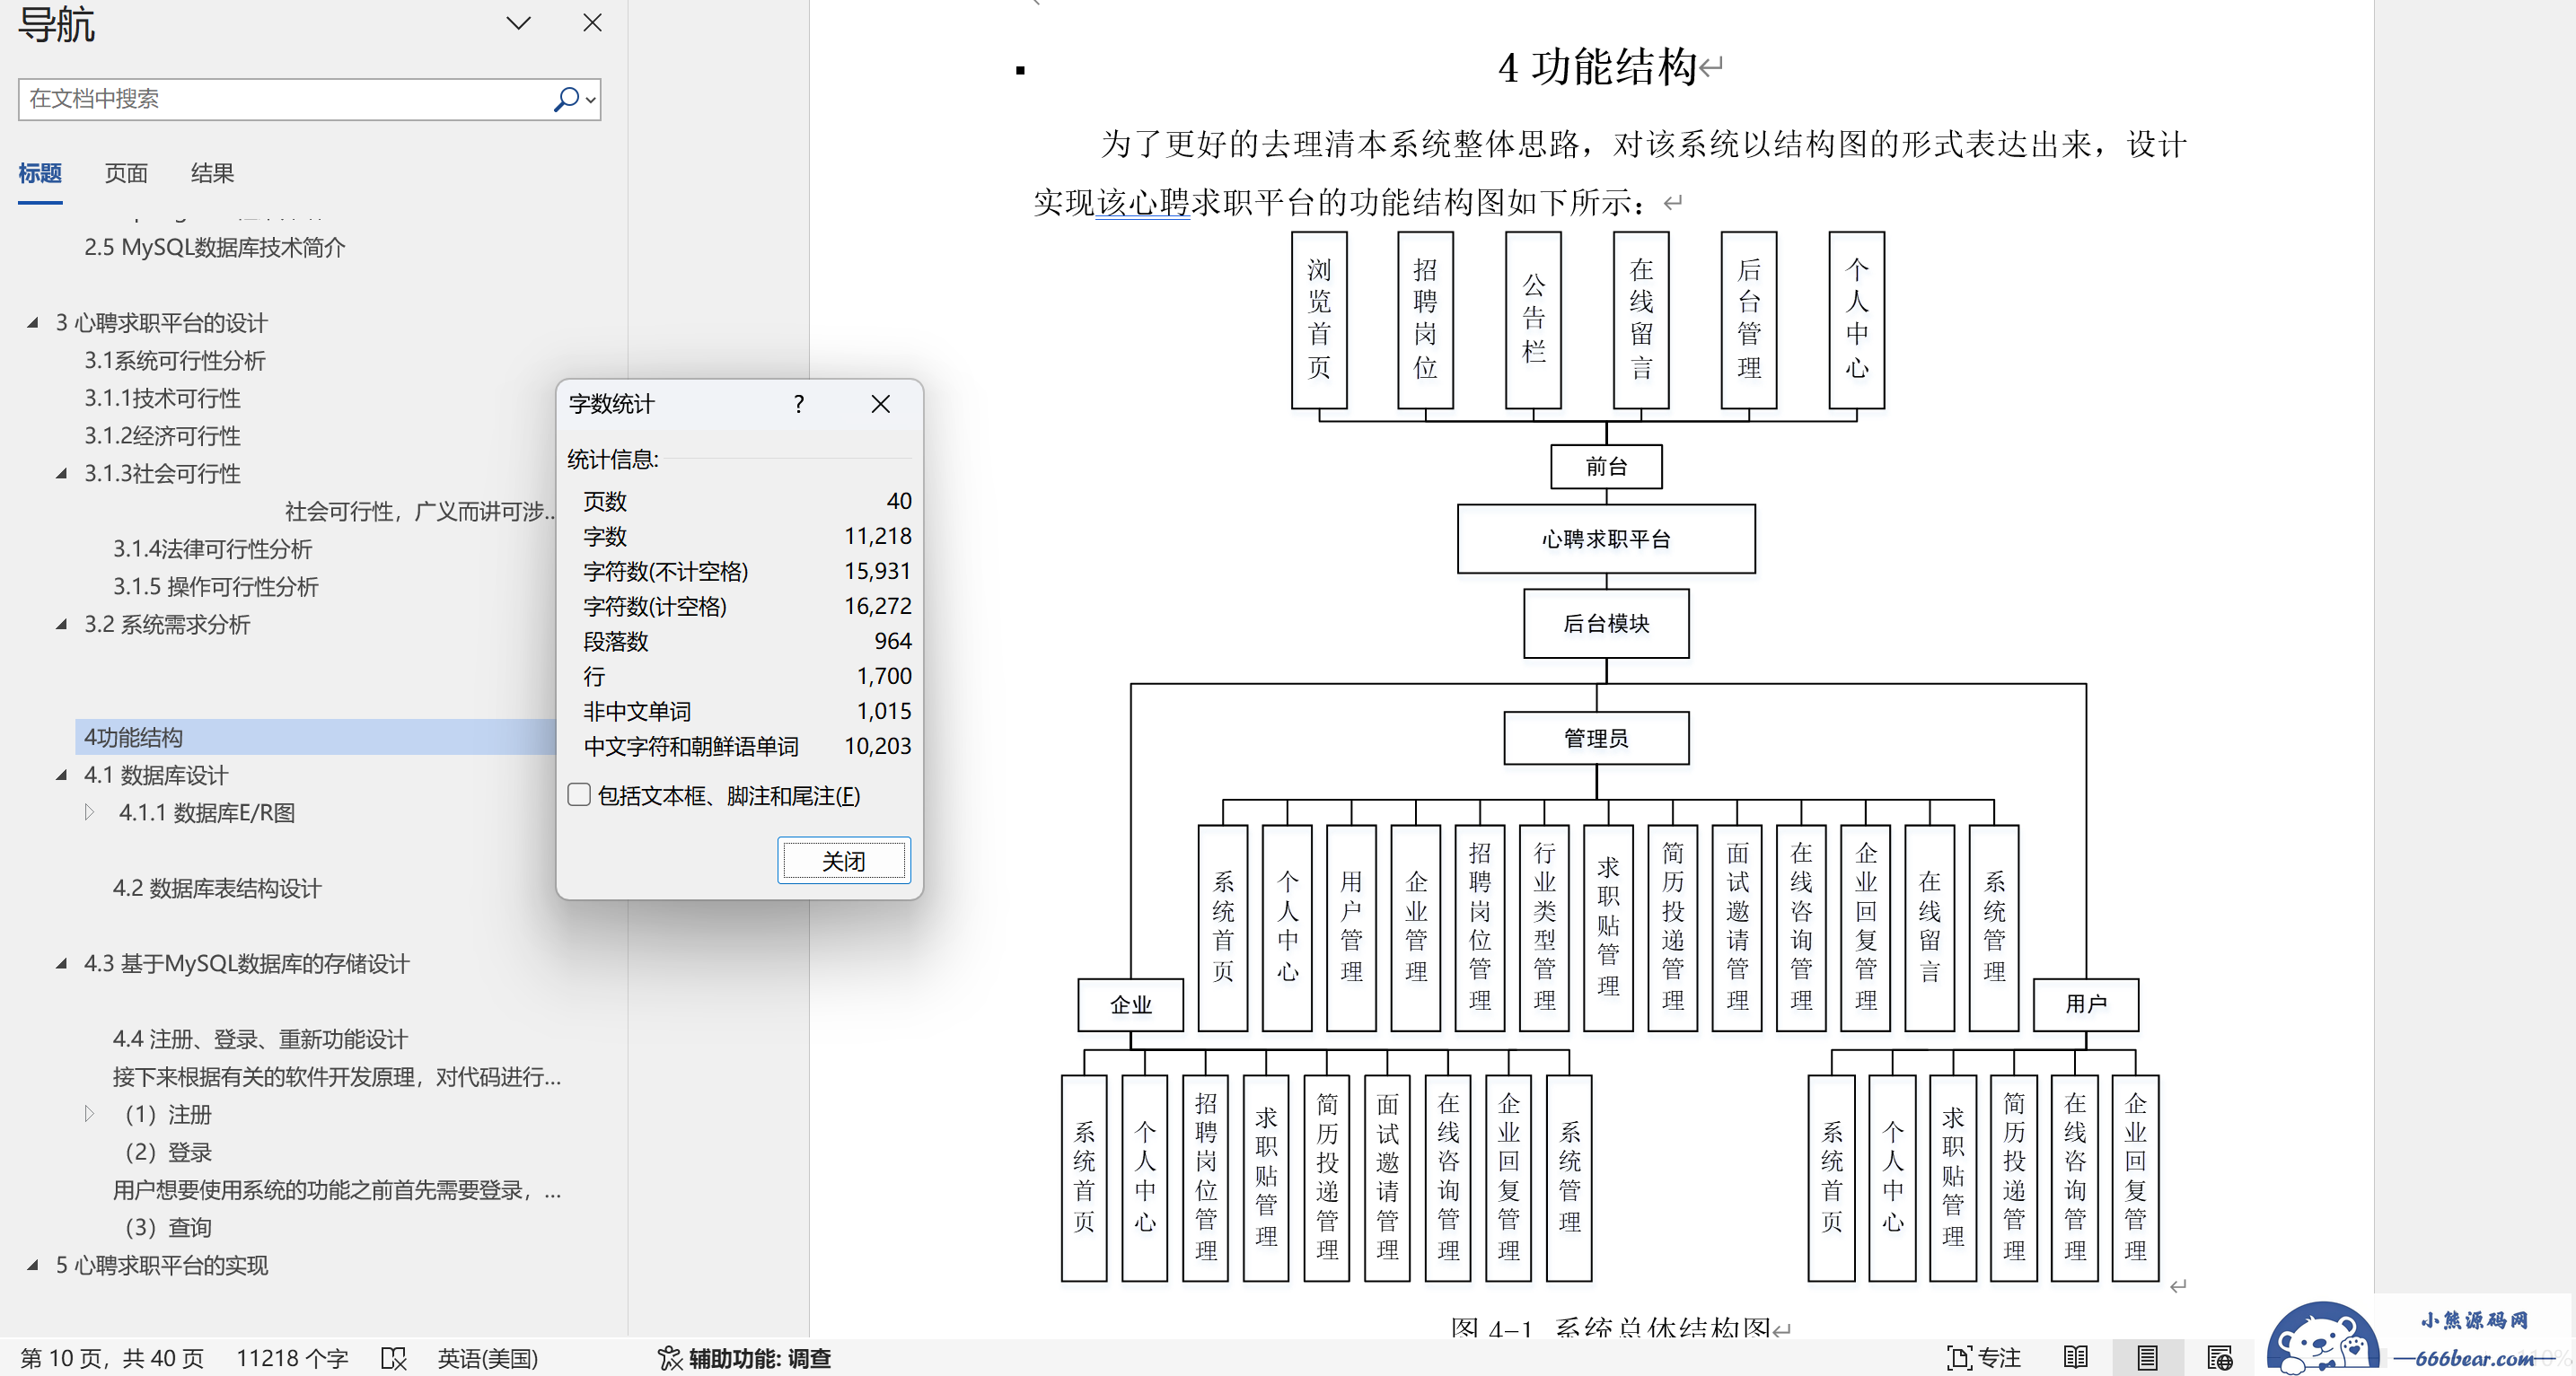Screen dimensions: 2576x1376
Task: Click the 用户管理 box in diagram
Action: click(x=1351, y=928)
